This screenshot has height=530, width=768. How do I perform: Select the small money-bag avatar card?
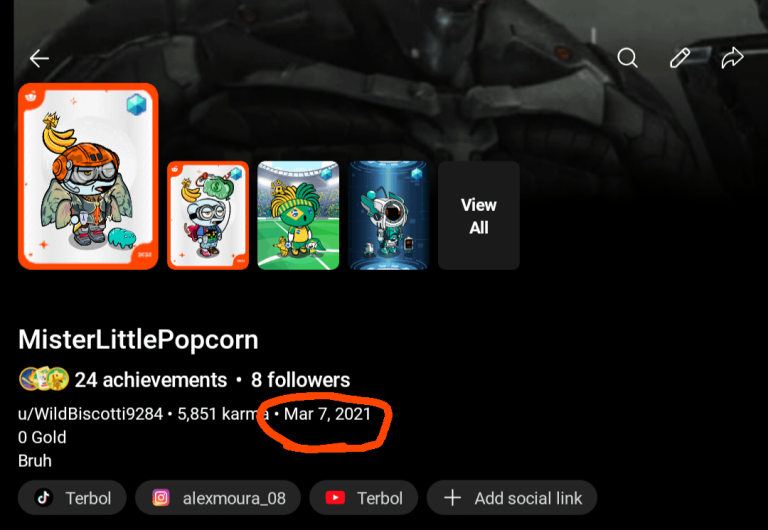pos(208,216)
